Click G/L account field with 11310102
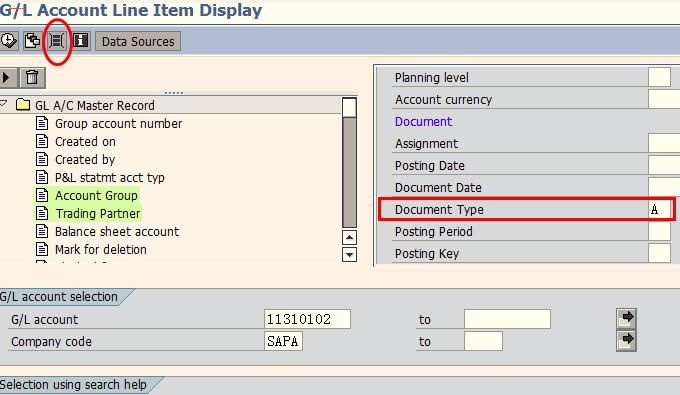This screenshot has height=395, width=680. point(307,319)
